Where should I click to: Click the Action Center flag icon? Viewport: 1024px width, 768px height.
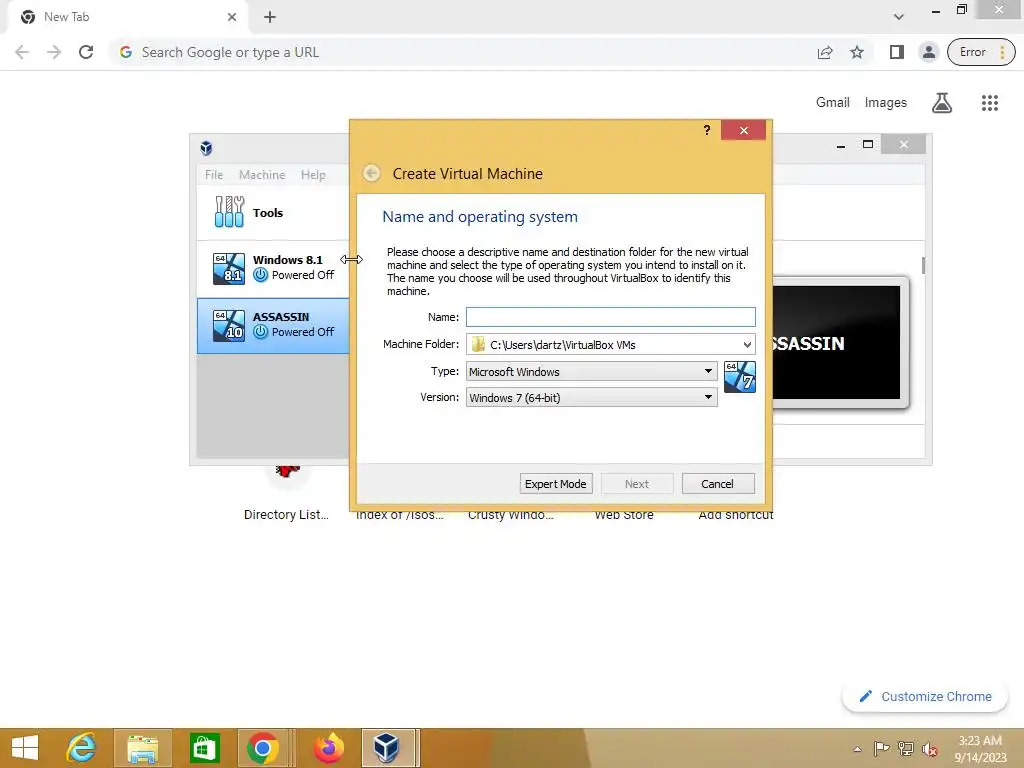pos(882,749)
